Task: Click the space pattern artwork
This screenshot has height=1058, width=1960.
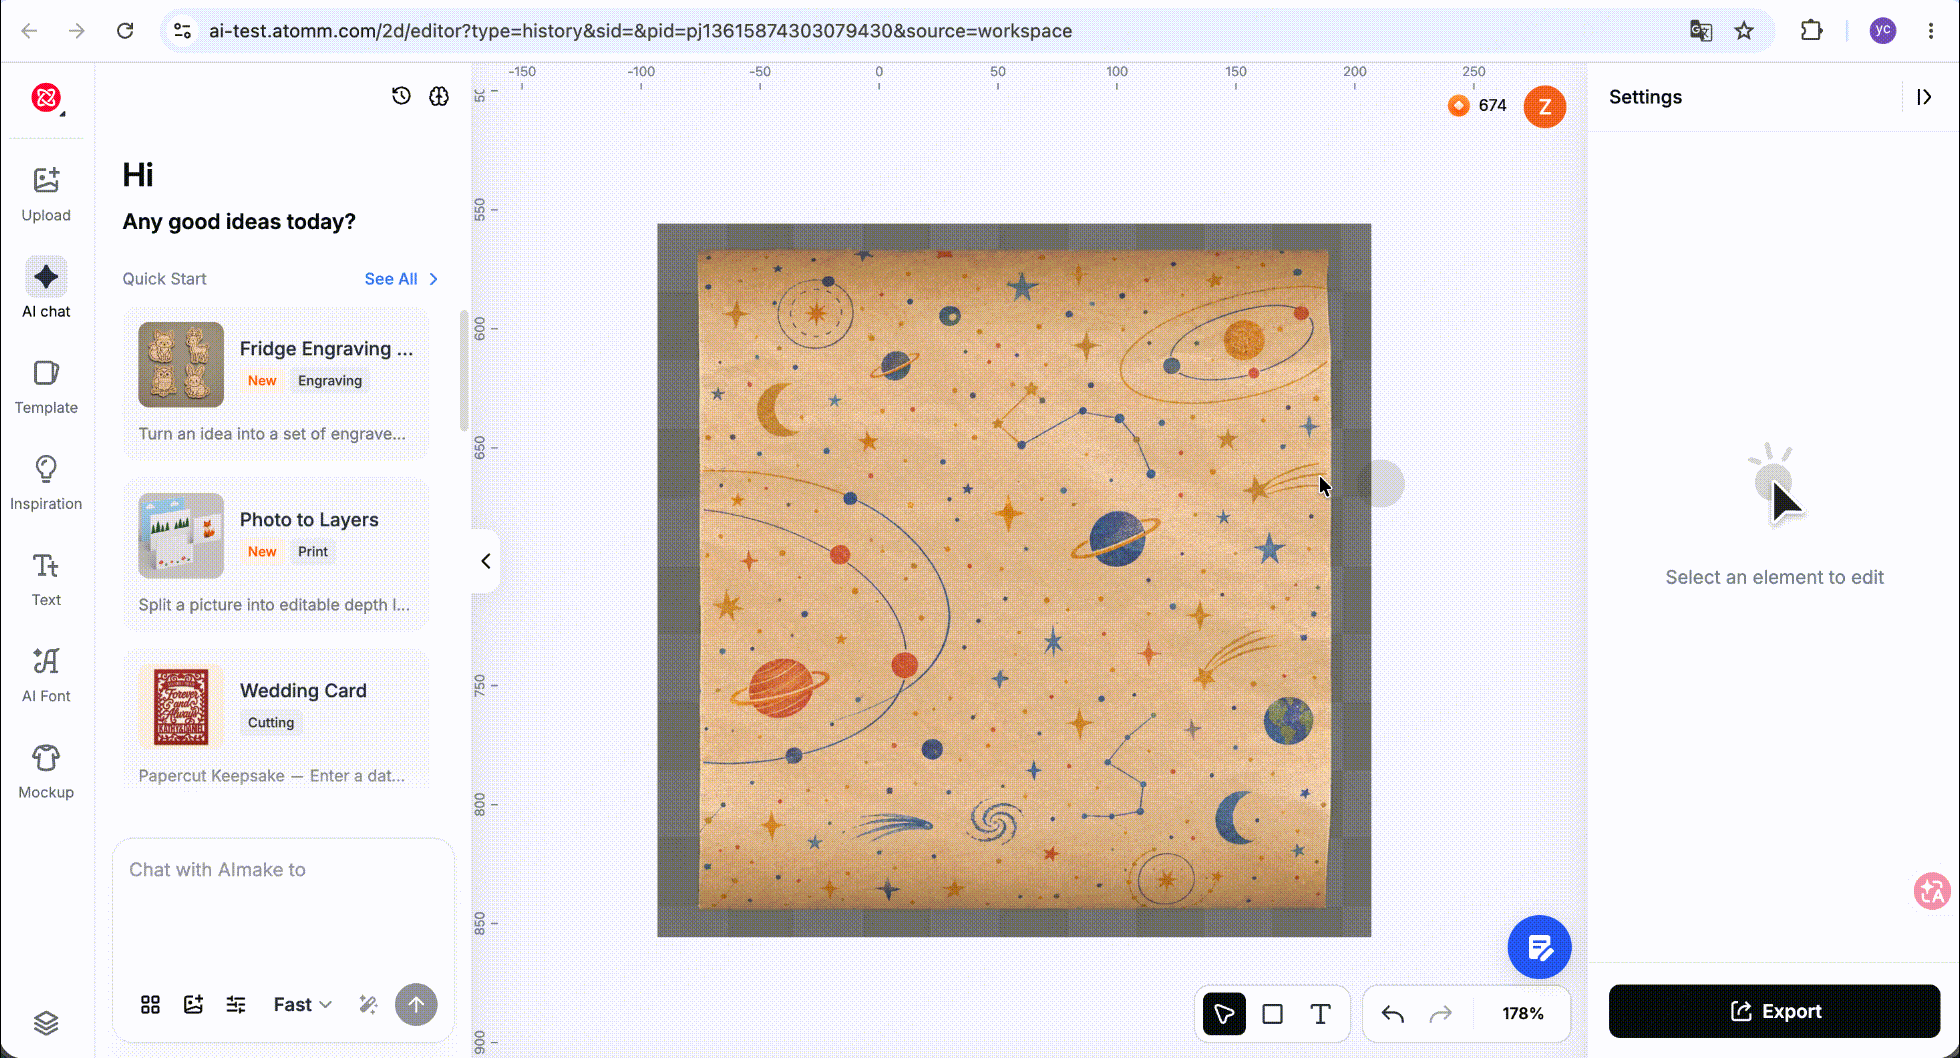Action: click(1014, 580)
